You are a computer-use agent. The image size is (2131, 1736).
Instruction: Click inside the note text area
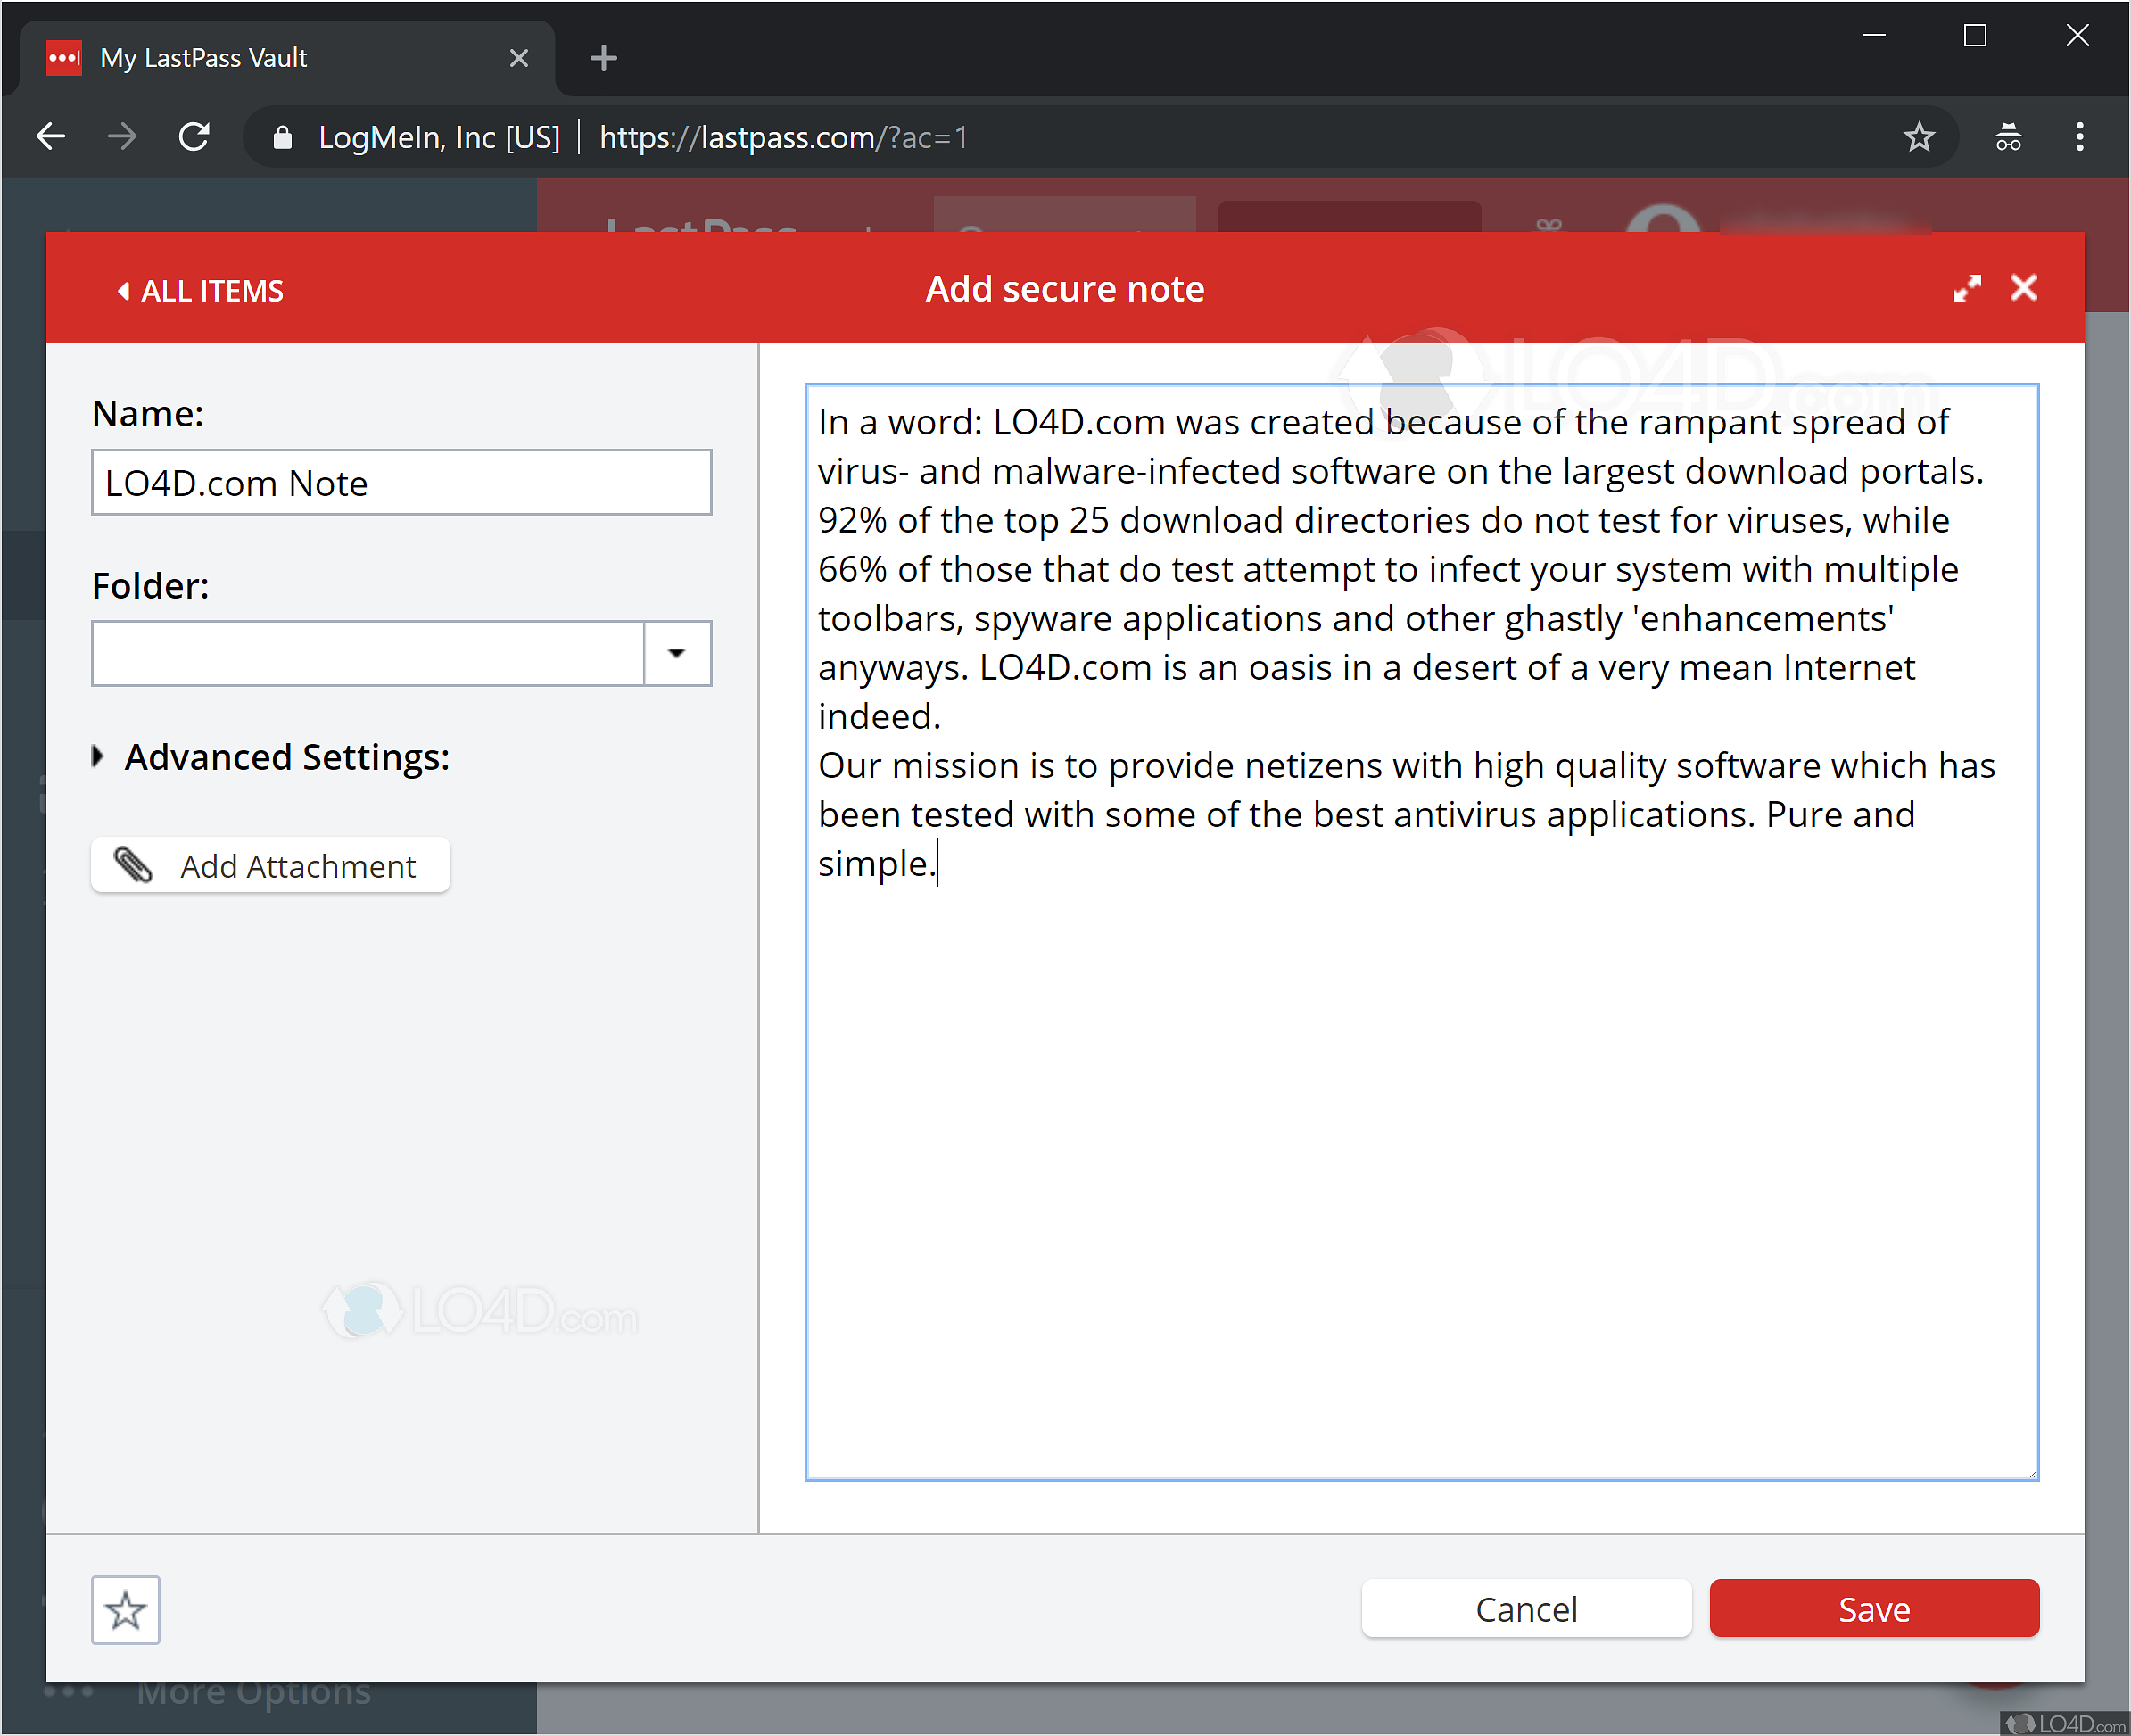pyautogui.click(x=1420, y=1150)
